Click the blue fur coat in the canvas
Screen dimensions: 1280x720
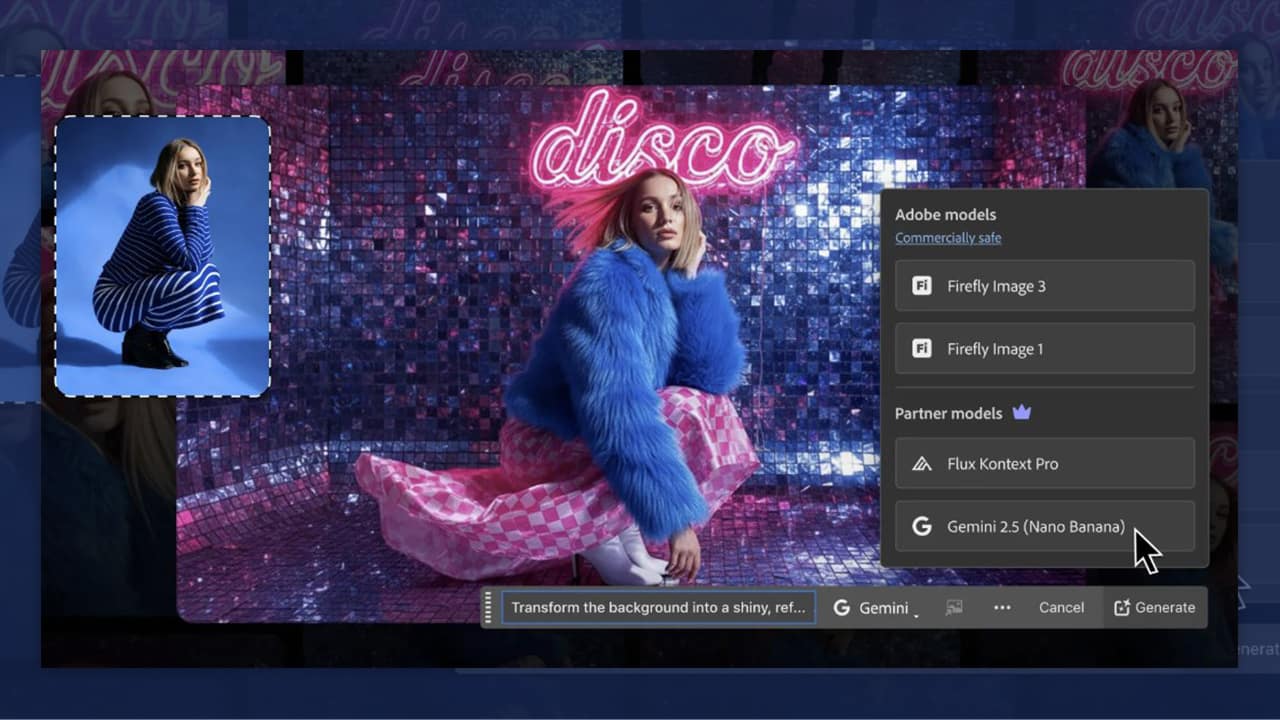[620, 370]
